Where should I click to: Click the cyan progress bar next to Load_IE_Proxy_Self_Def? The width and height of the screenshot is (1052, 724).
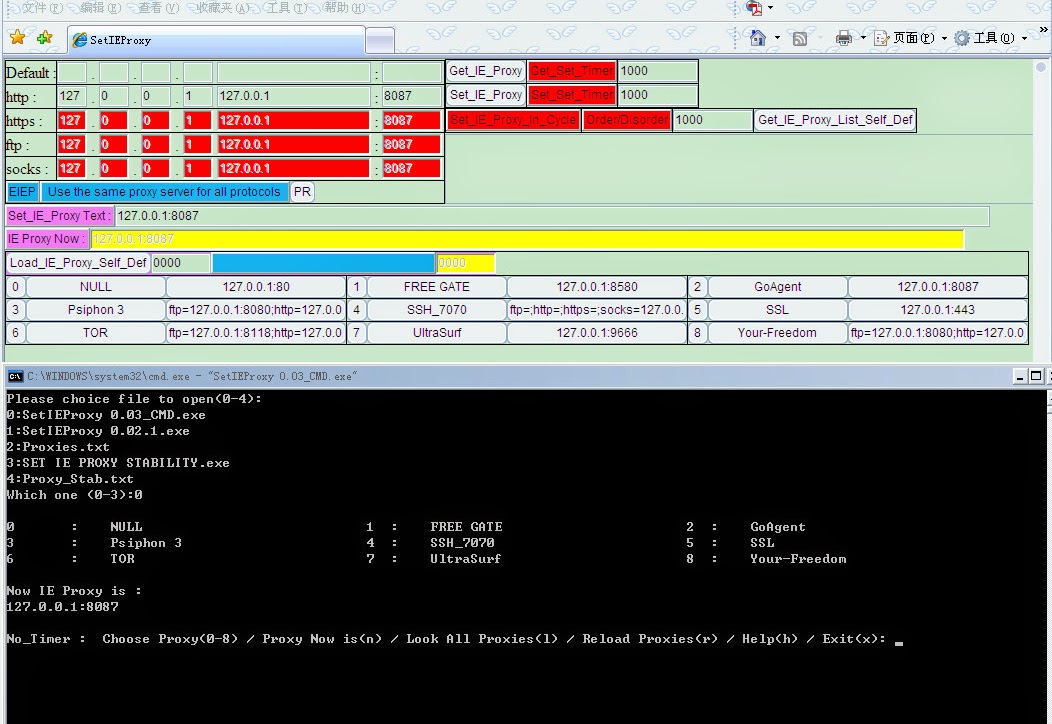click(323, 263)
